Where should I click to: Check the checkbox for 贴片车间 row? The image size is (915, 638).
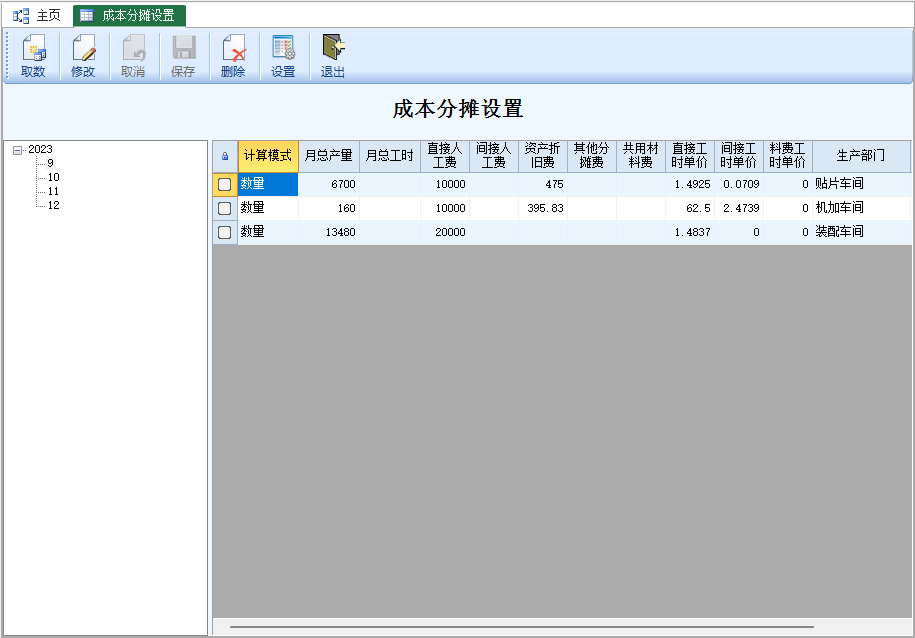225,184
